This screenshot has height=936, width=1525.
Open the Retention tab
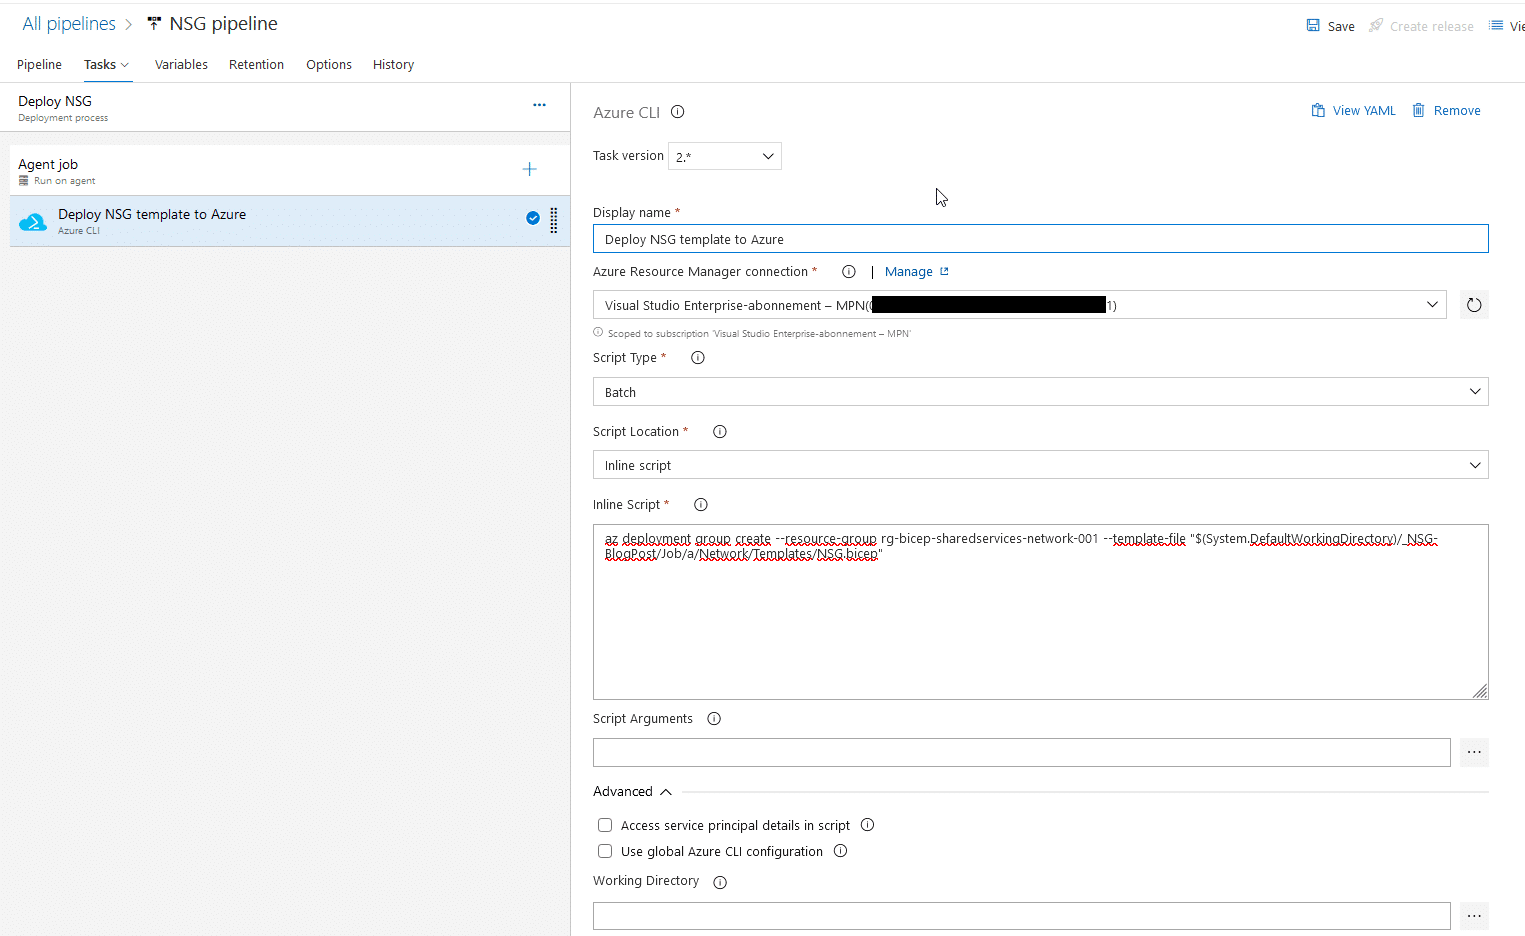[x=256, y=64]
